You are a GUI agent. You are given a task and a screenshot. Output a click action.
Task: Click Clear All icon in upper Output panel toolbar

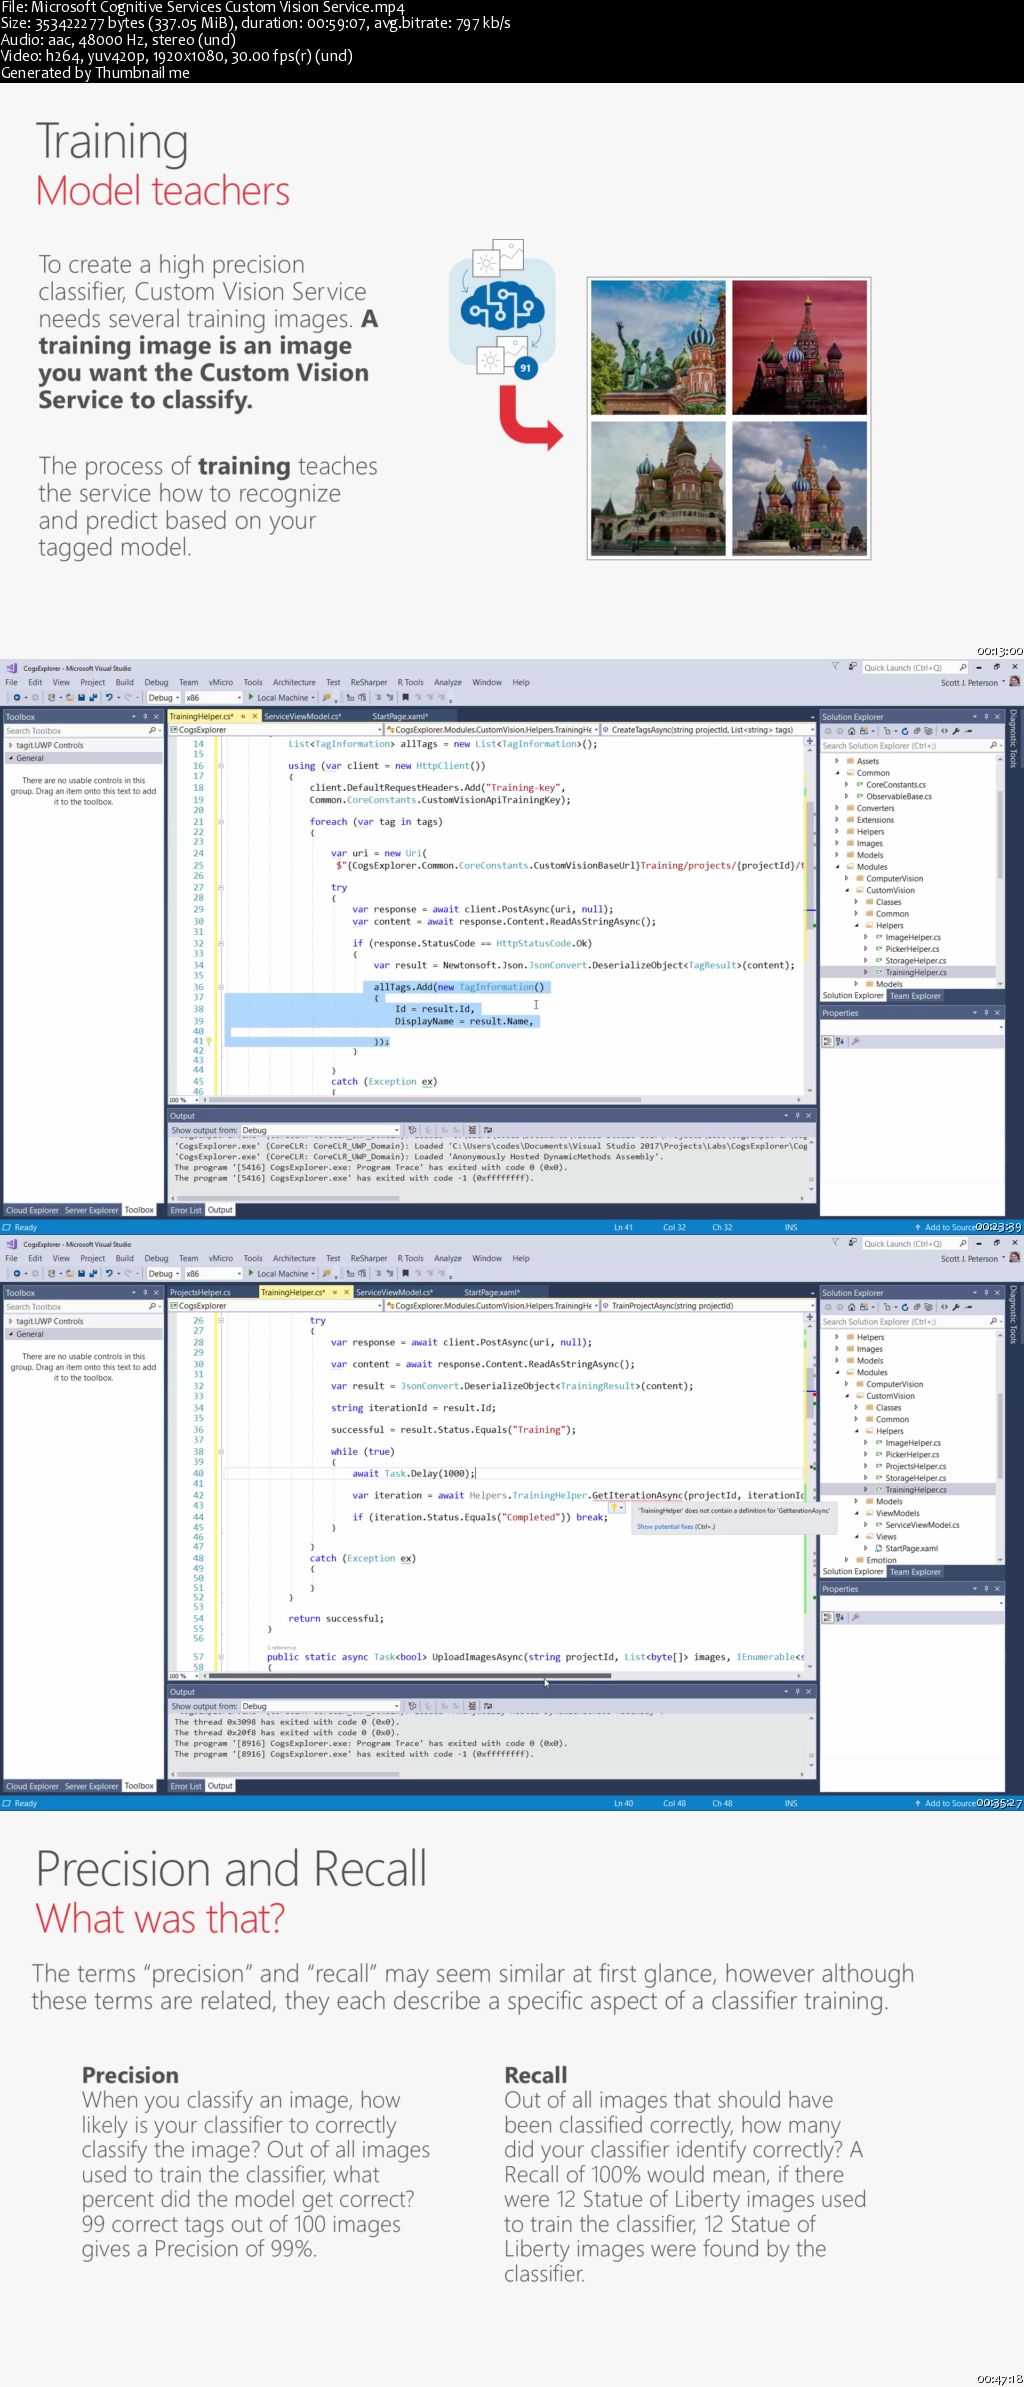(x=472, y=1130)
